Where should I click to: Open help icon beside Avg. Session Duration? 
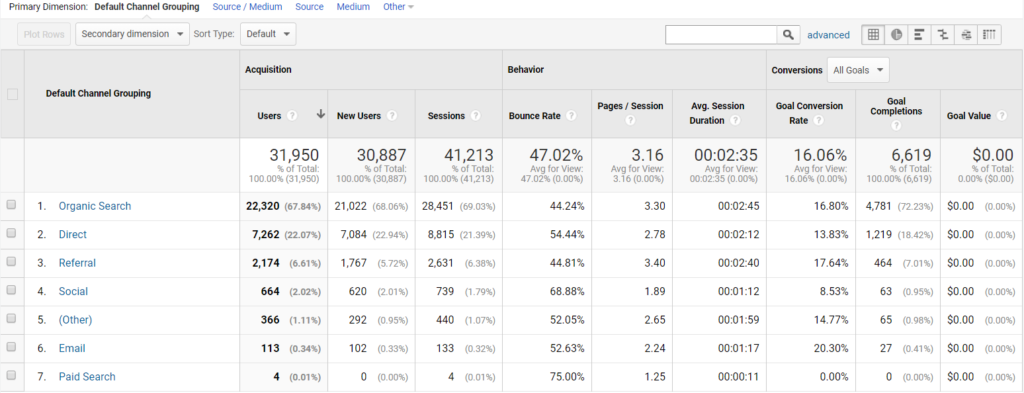[735, 120]
